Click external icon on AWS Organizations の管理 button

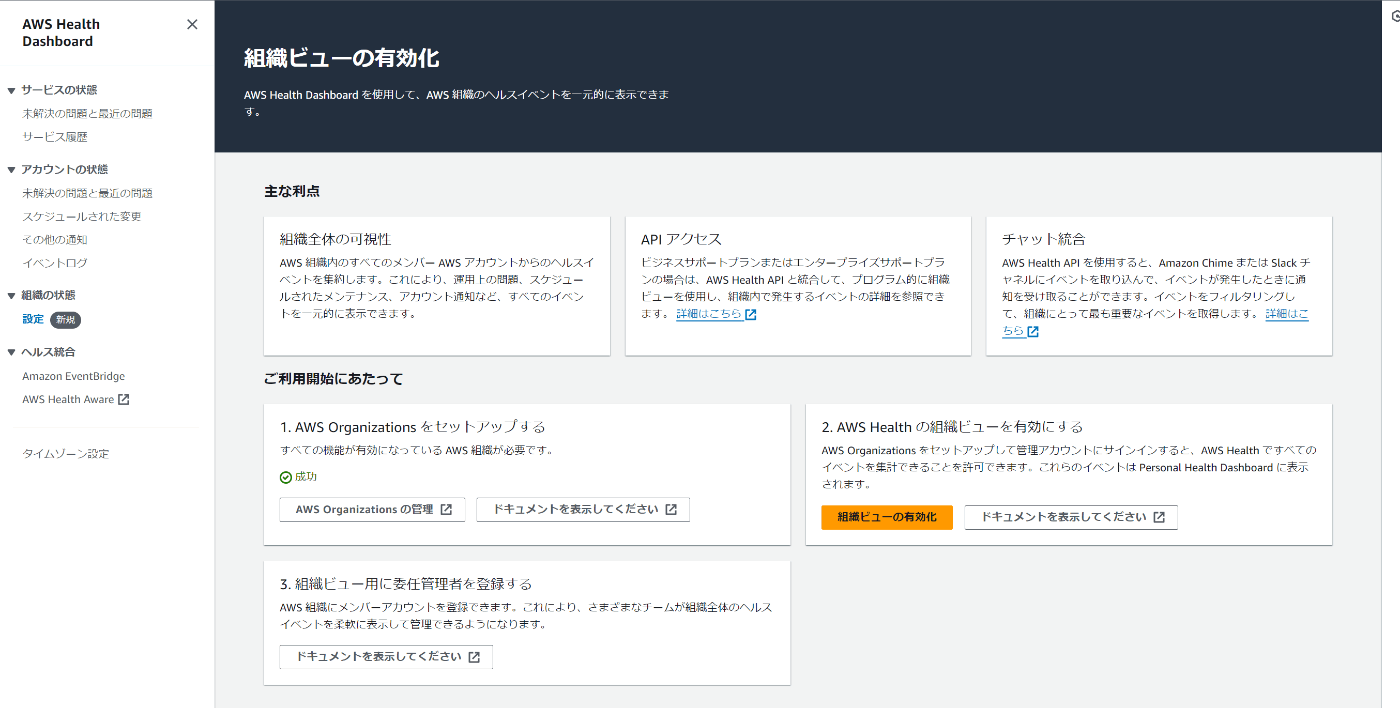446,510
